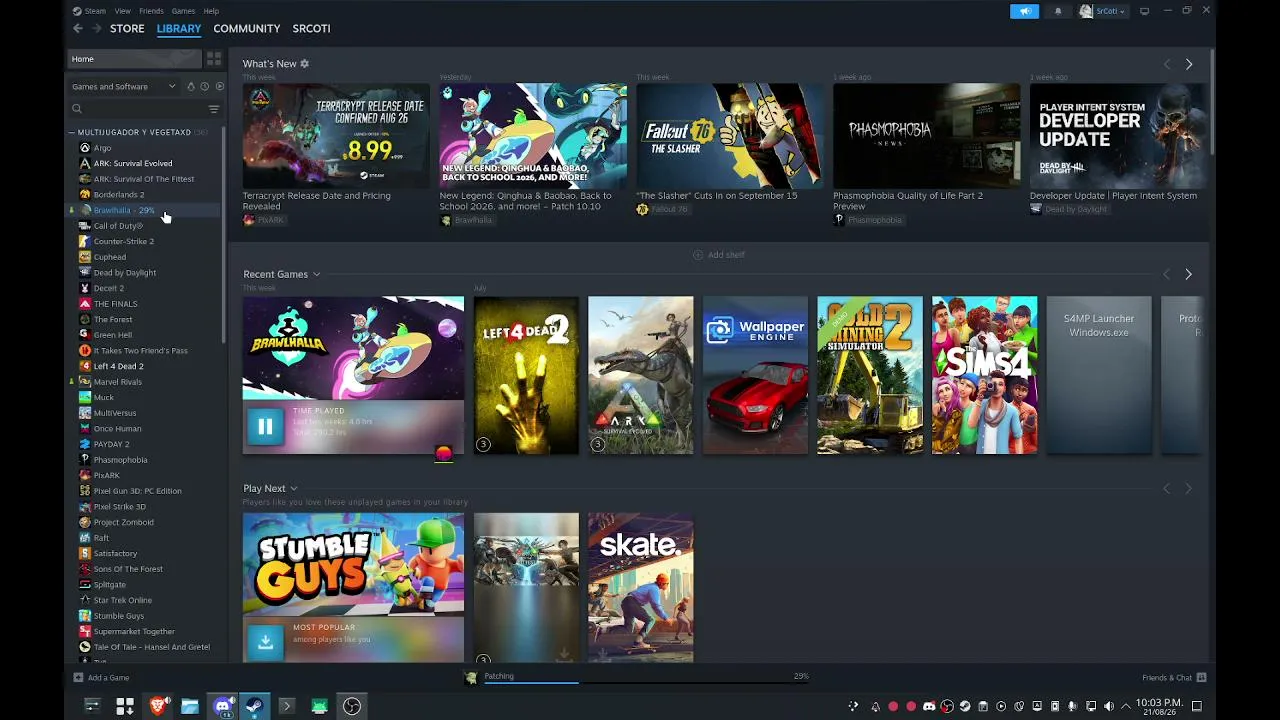Click the Add a Game plus icon
This screenshot has height=720, width=1280.
click(x=78, y=677)
